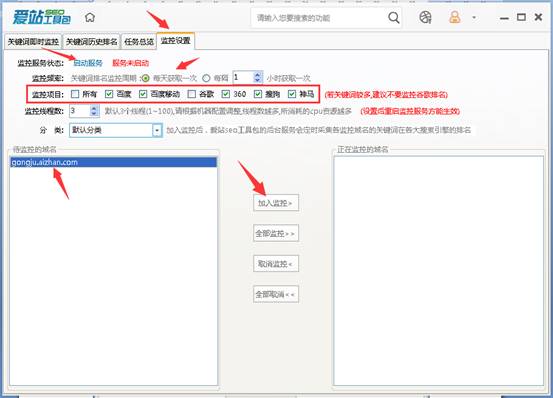This screenshot has height=398, width=553.
Task: Switch to the 关键词历史排名 tab
Action: (x=92, y=42)
